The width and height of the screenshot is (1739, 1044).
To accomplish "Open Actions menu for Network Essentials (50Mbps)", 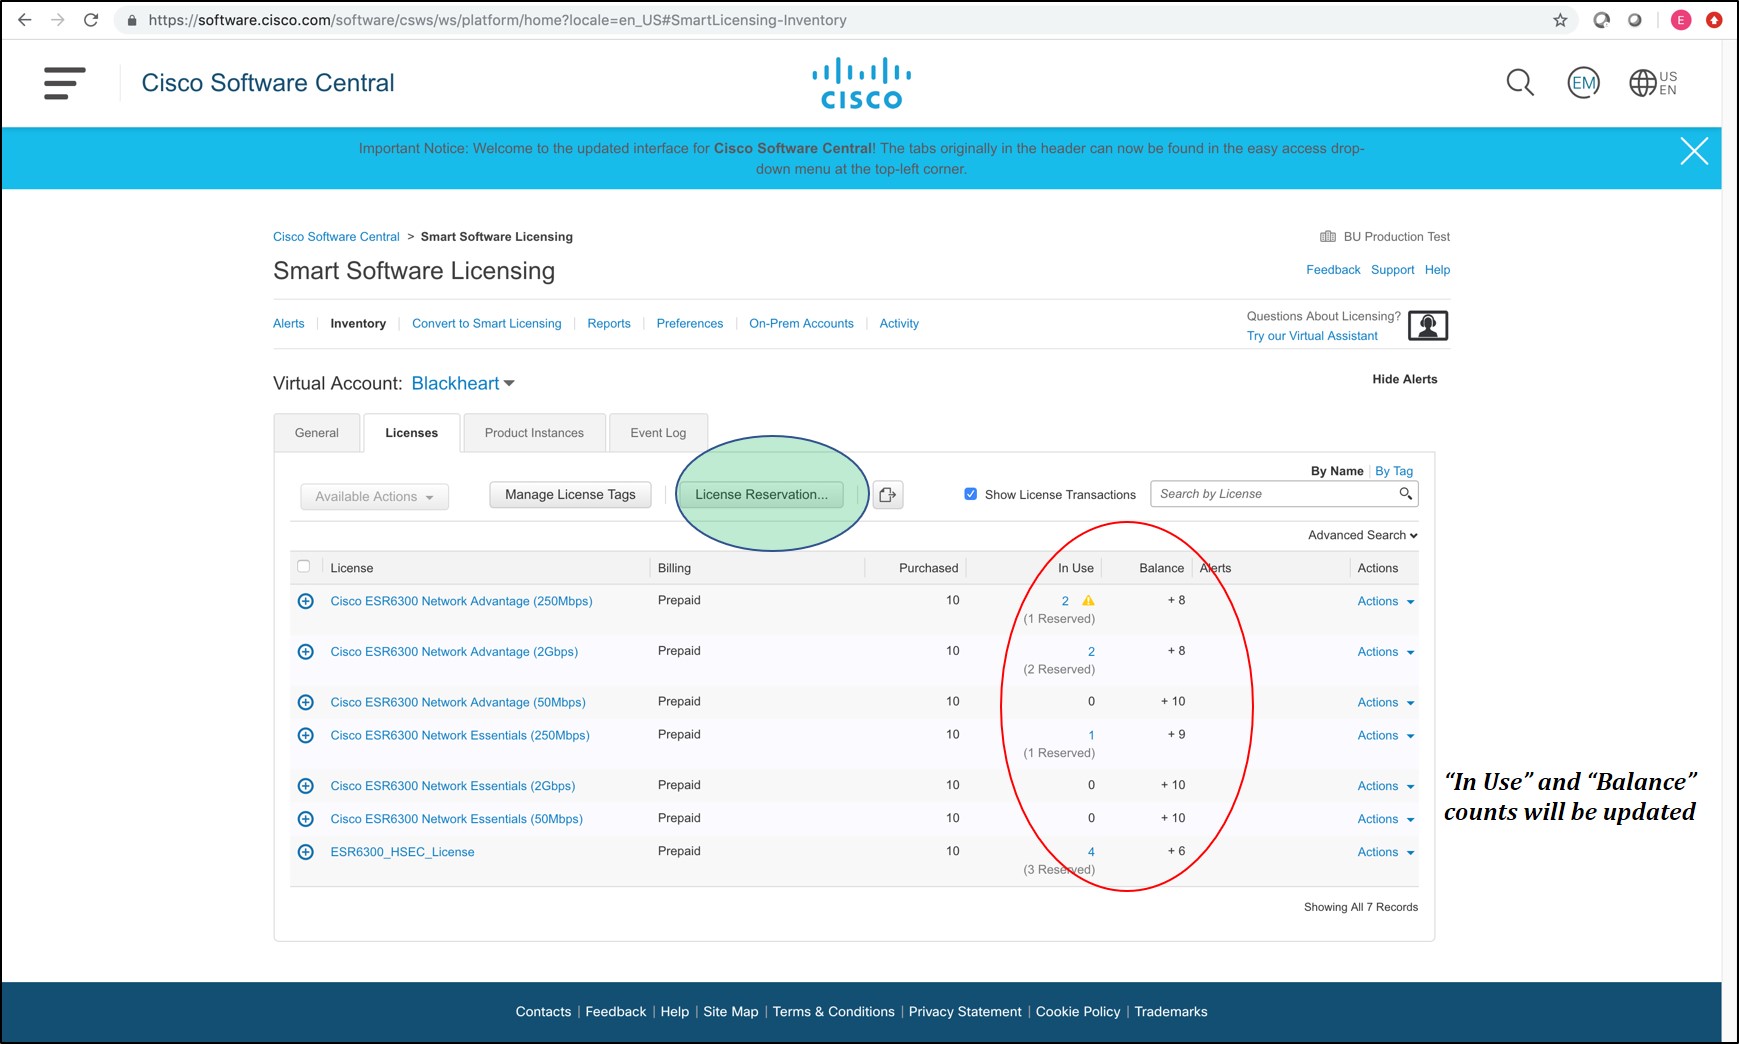I will pyautogui.click(x=1385, y=819).
